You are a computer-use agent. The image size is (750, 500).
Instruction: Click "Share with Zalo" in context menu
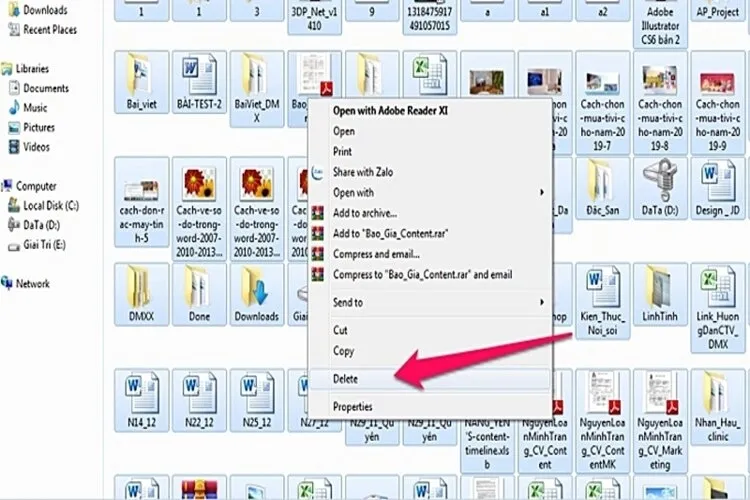point(363,172)
